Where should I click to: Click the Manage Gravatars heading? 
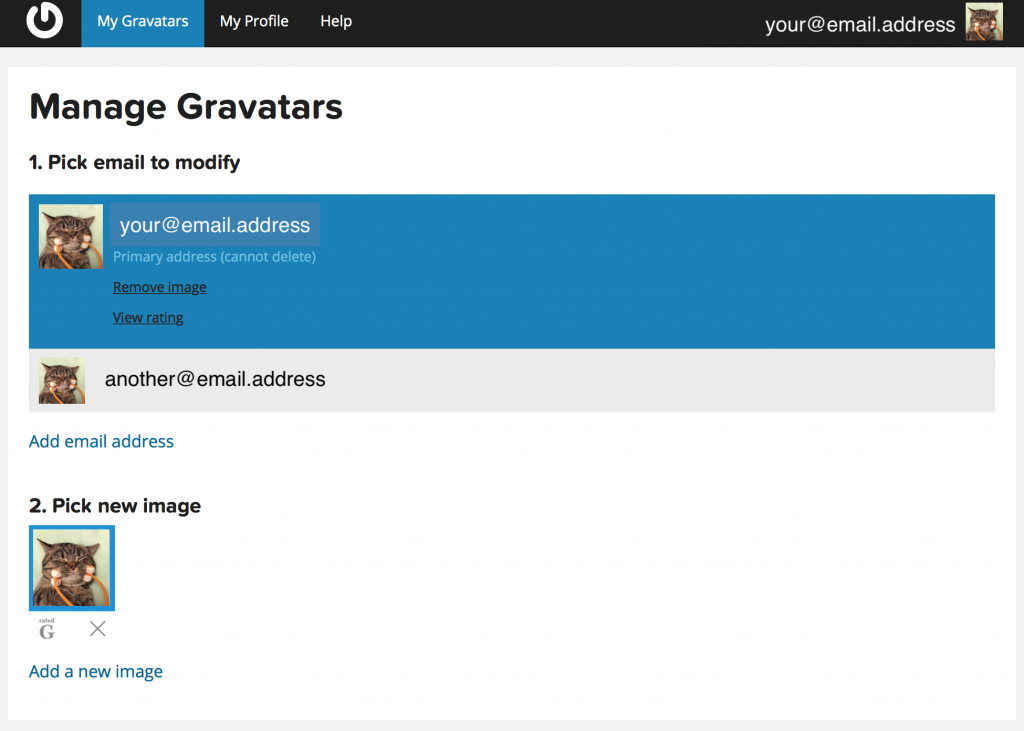186,107
